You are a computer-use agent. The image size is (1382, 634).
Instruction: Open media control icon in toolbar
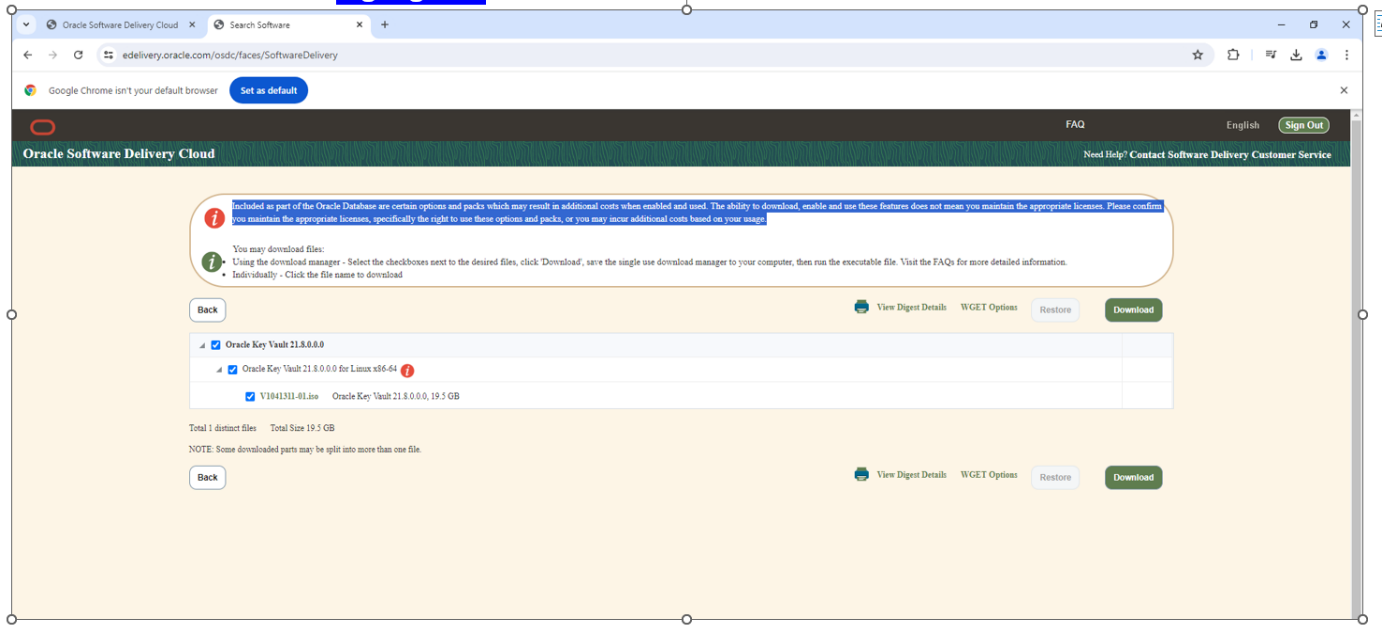1270,55
